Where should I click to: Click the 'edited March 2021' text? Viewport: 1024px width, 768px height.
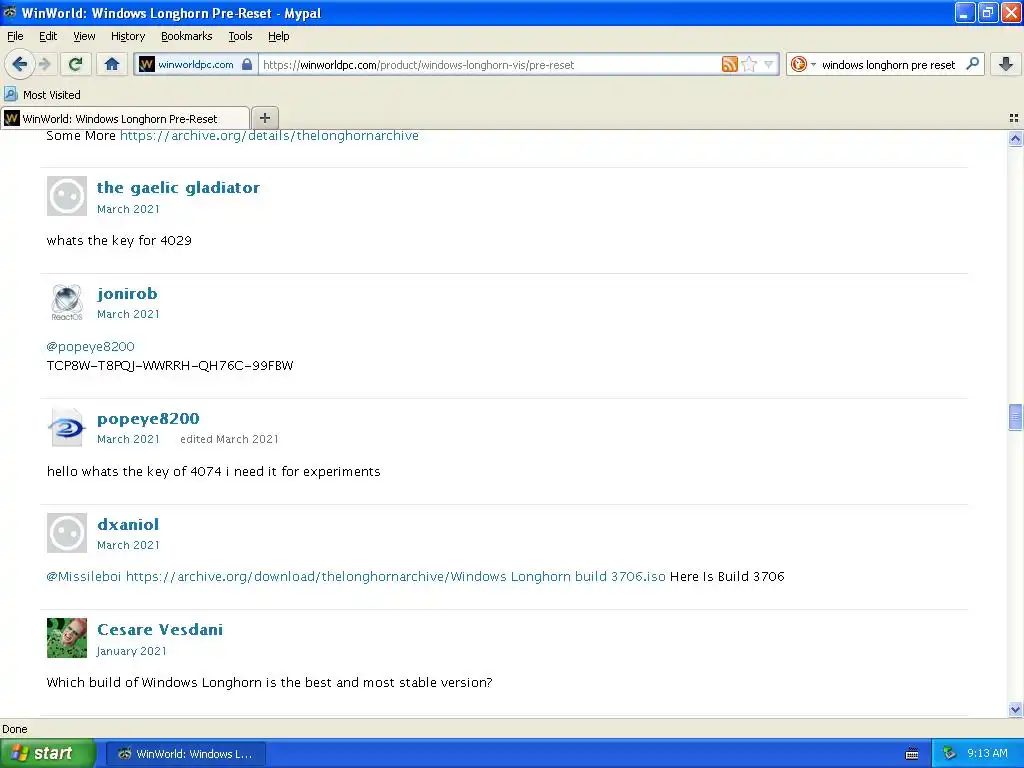[229, 440]
